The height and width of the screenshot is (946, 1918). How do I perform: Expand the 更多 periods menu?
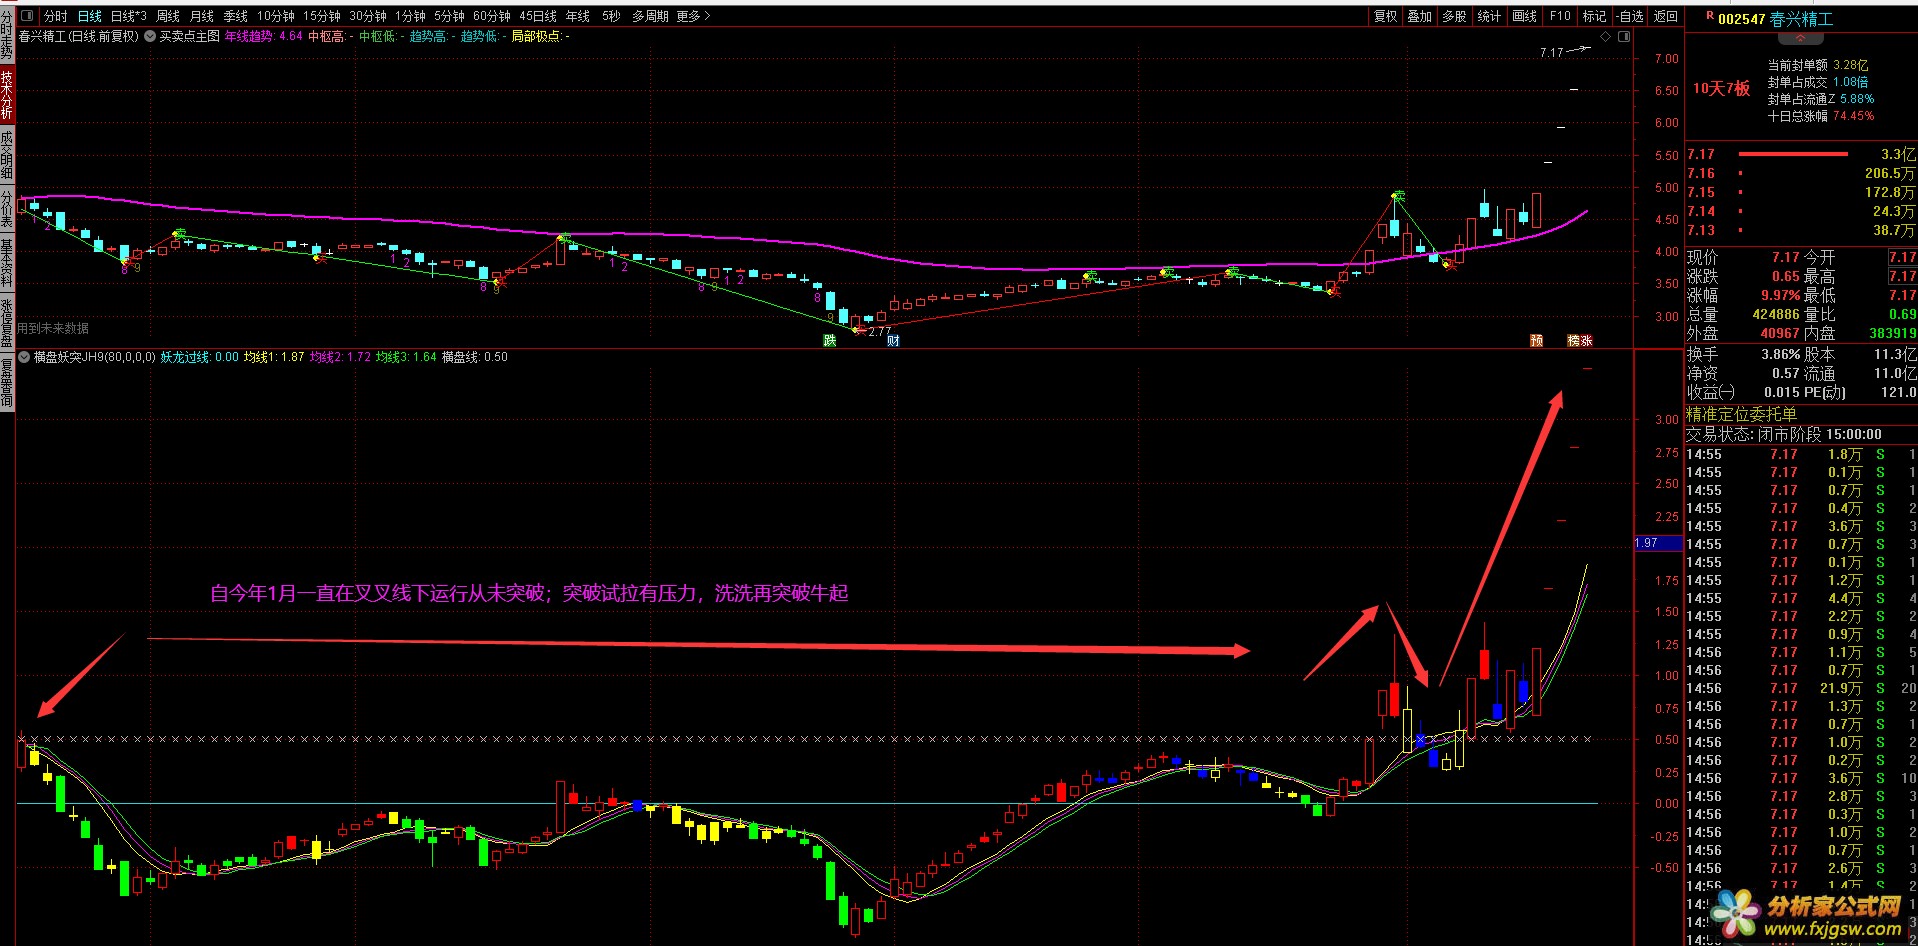[x=693, y=16]
